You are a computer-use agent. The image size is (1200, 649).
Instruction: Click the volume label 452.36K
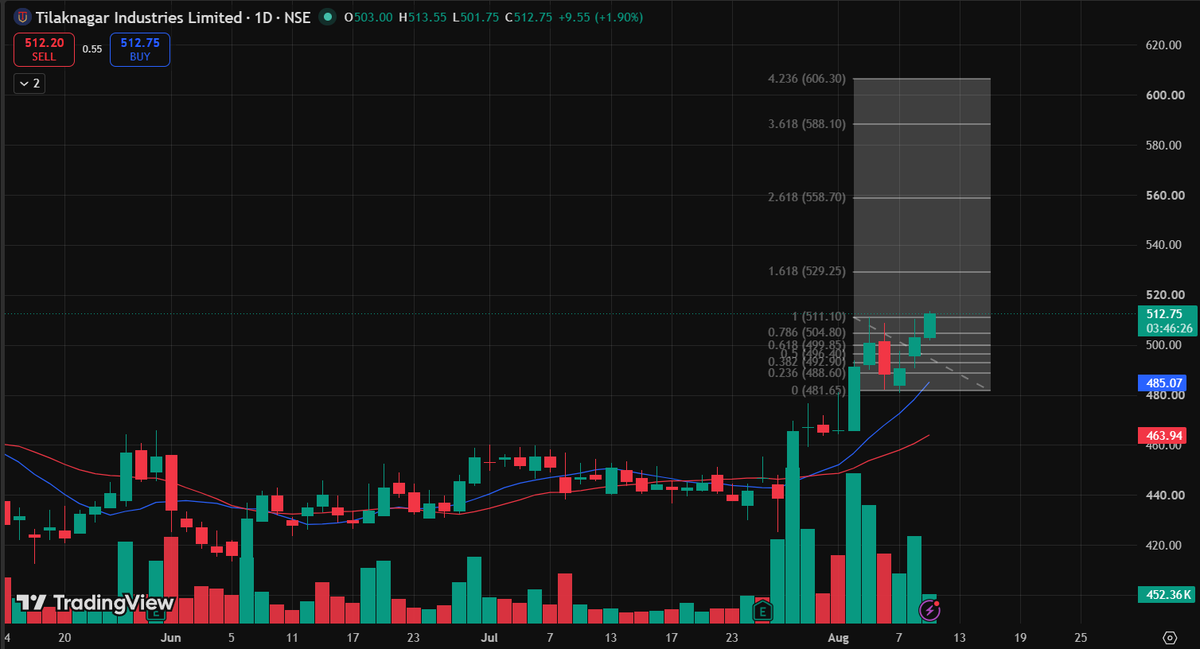(x=1166, y=595)
